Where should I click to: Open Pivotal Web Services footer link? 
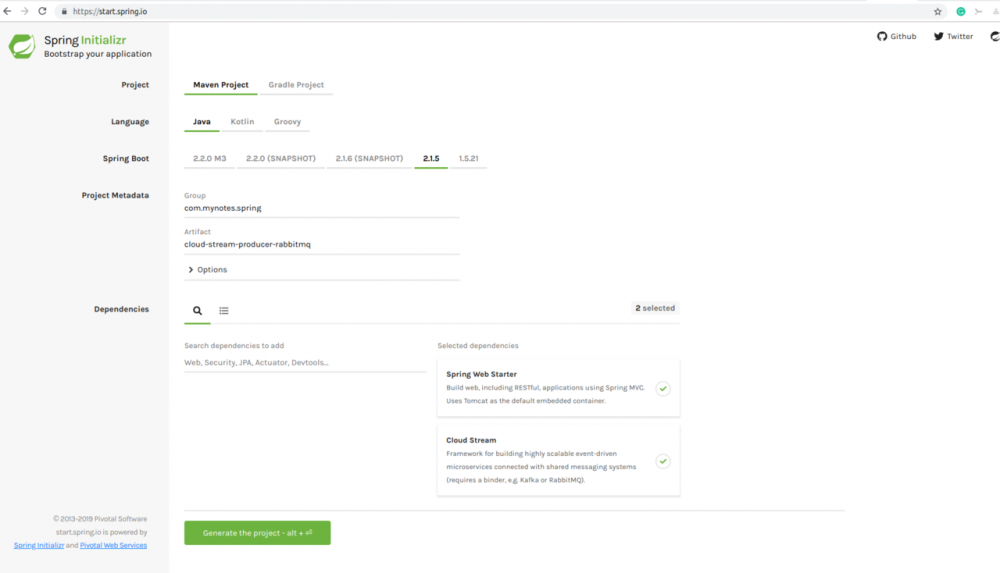click(x=114, y=546)
